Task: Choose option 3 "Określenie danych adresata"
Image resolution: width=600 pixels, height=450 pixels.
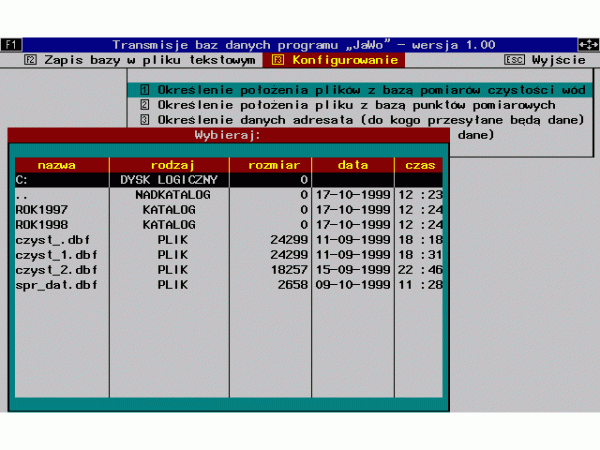Action: pos(360,120)
